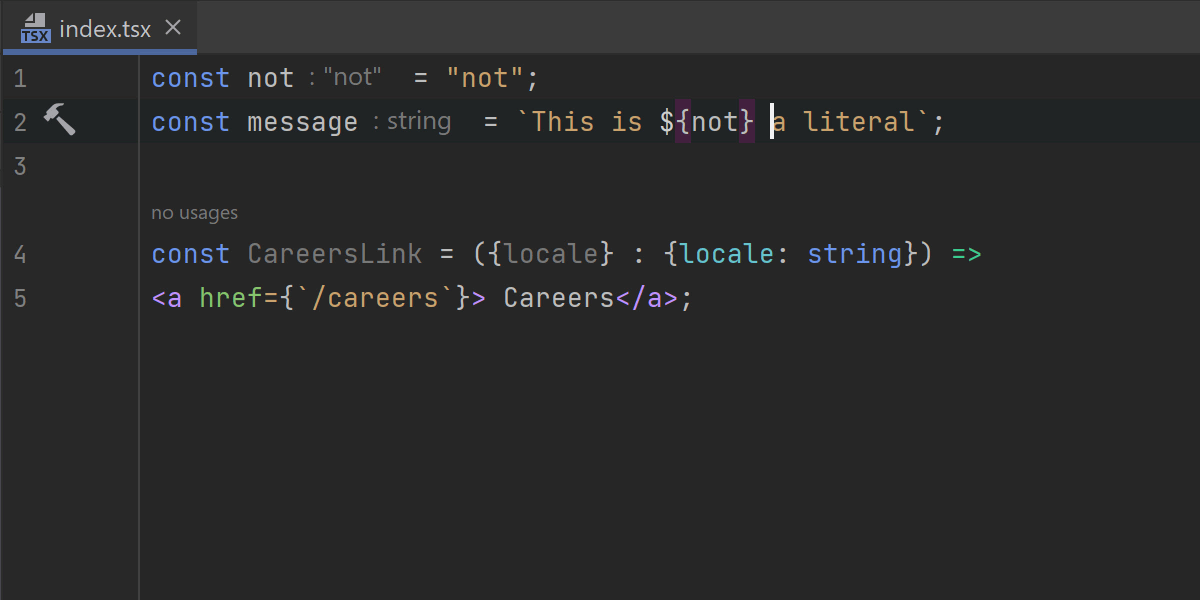Select the index.tsx editor tab
The width and height of the screenshot is (1200, 600).
click(x=105, y=28)
